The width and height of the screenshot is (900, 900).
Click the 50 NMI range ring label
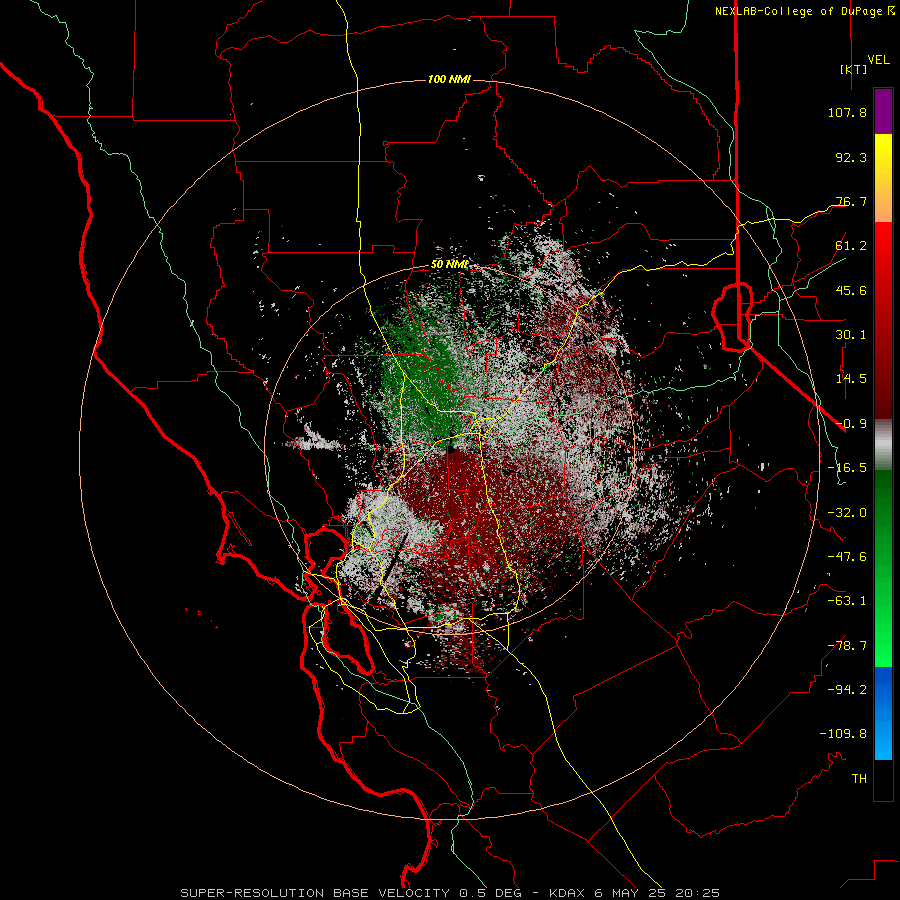point(449,265)
